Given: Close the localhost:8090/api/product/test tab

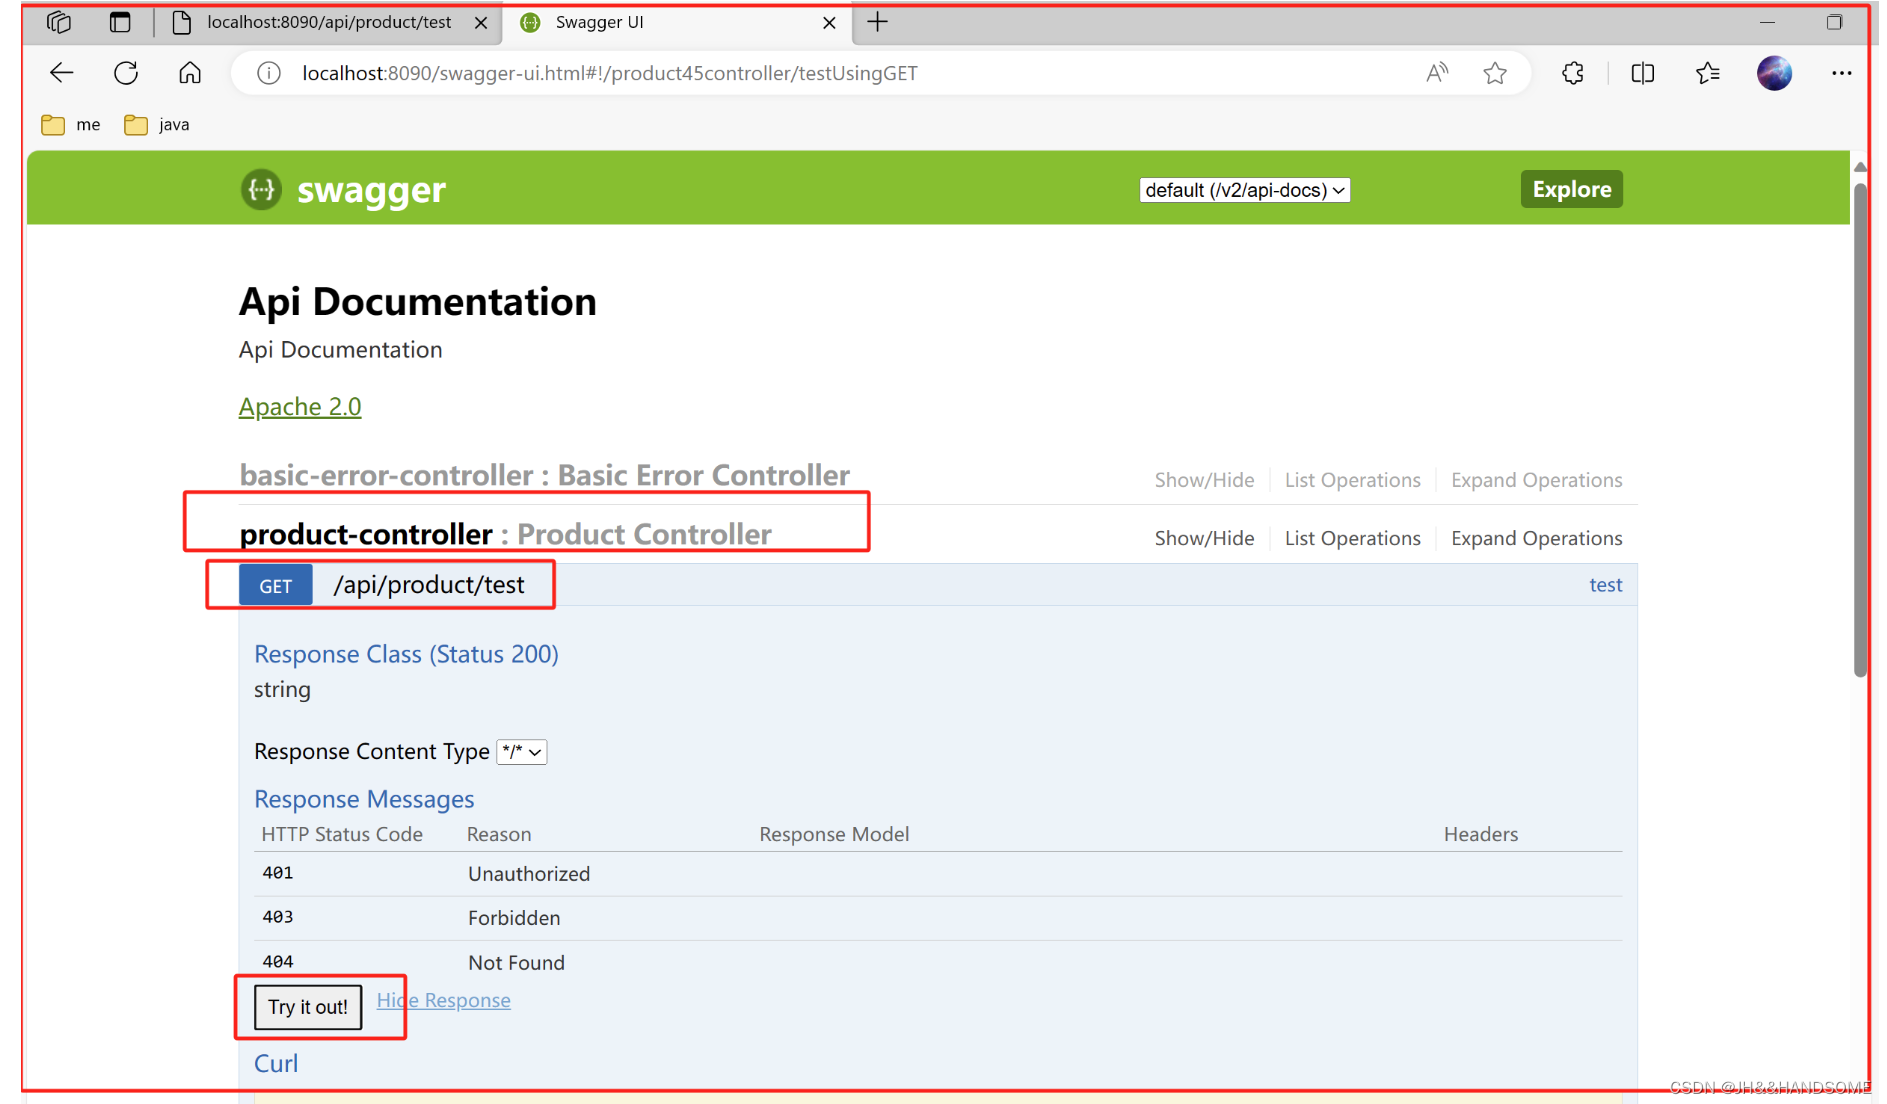Looking at the screenshot, I should (481, 23).
